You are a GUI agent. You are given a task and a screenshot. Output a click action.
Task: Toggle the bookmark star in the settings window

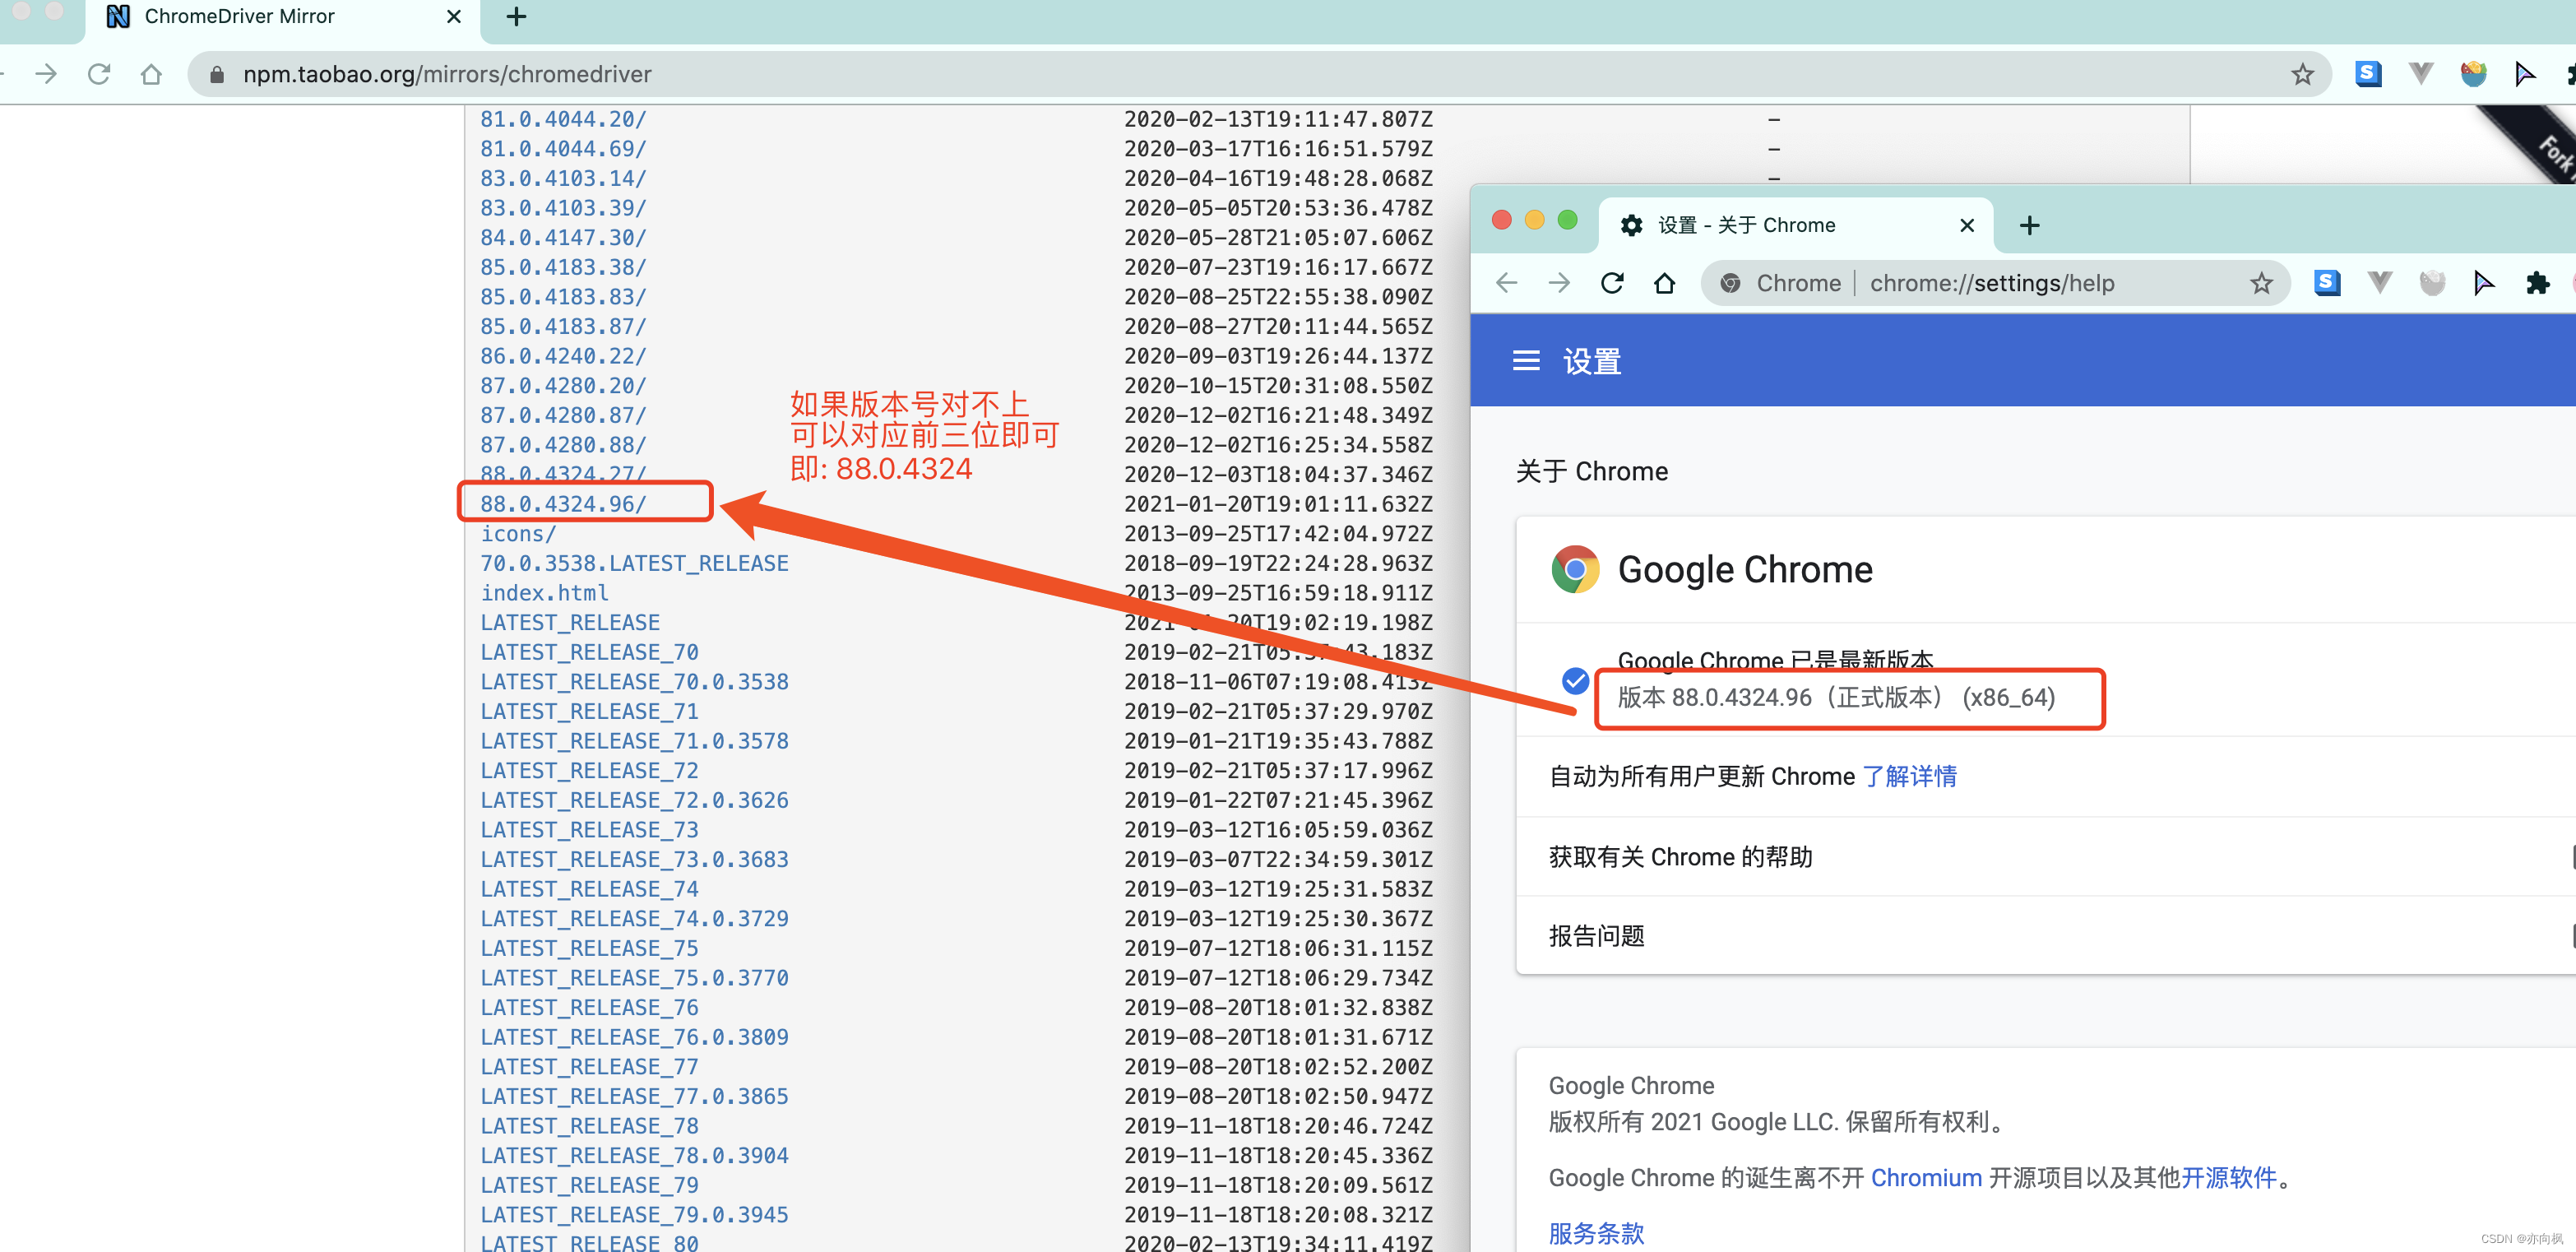click(x=2261, y=283)
